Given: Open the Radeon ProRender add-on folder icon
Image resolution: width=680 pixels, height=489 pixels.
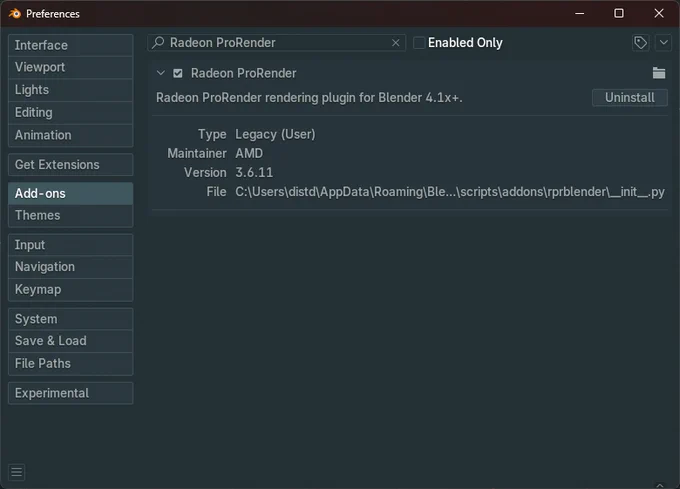Looking at the screenshot, I should coord(659,73).
